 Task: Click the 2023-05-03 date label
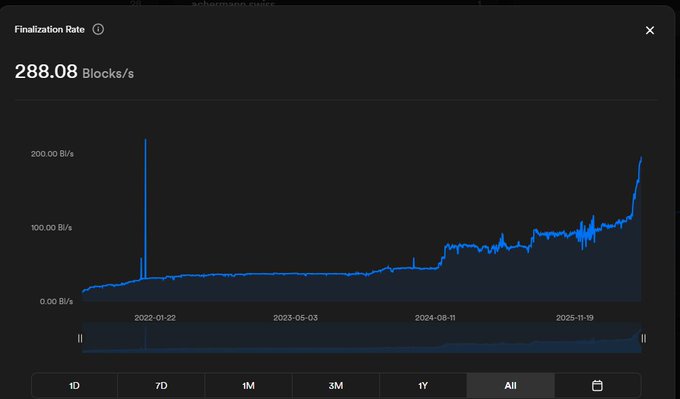295,318
